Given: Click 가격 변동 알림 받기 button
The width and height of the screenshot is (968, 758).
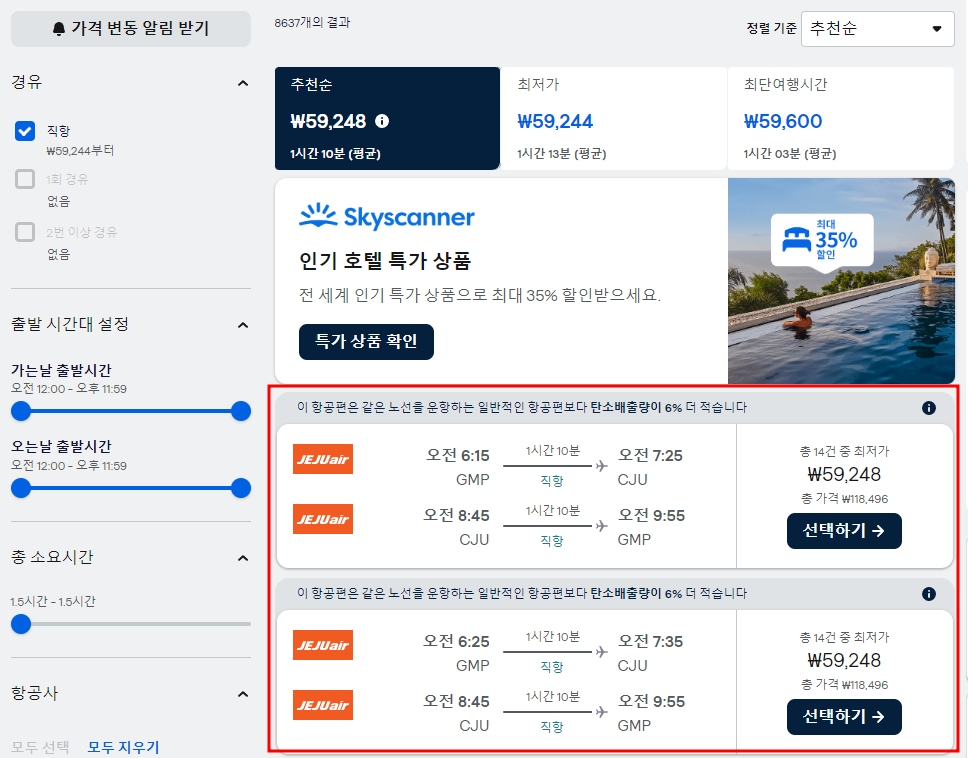Looking at the screenshot, I should (x=131, y=28).
